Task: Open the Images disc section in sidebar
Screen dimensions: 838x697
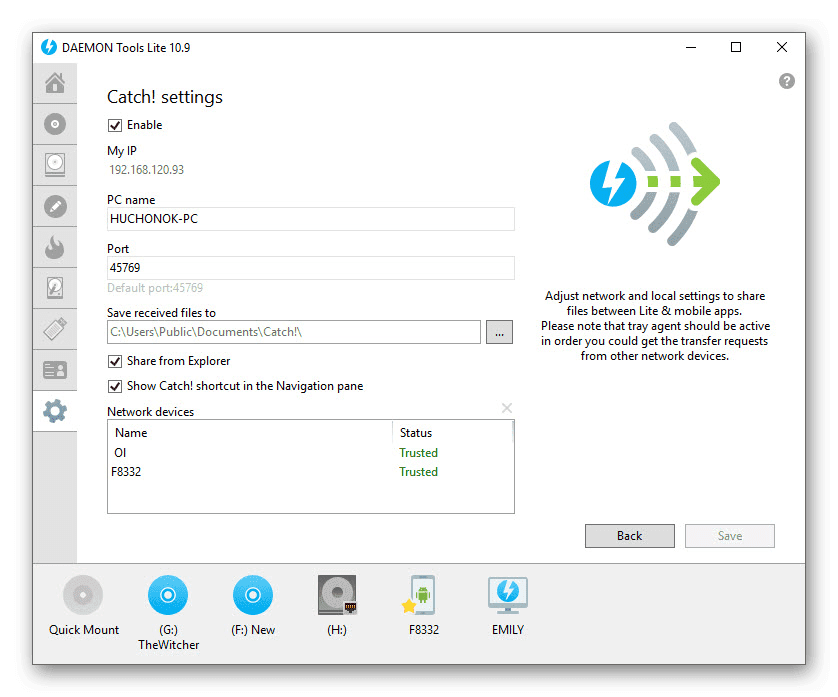Action: click(55, 124)
